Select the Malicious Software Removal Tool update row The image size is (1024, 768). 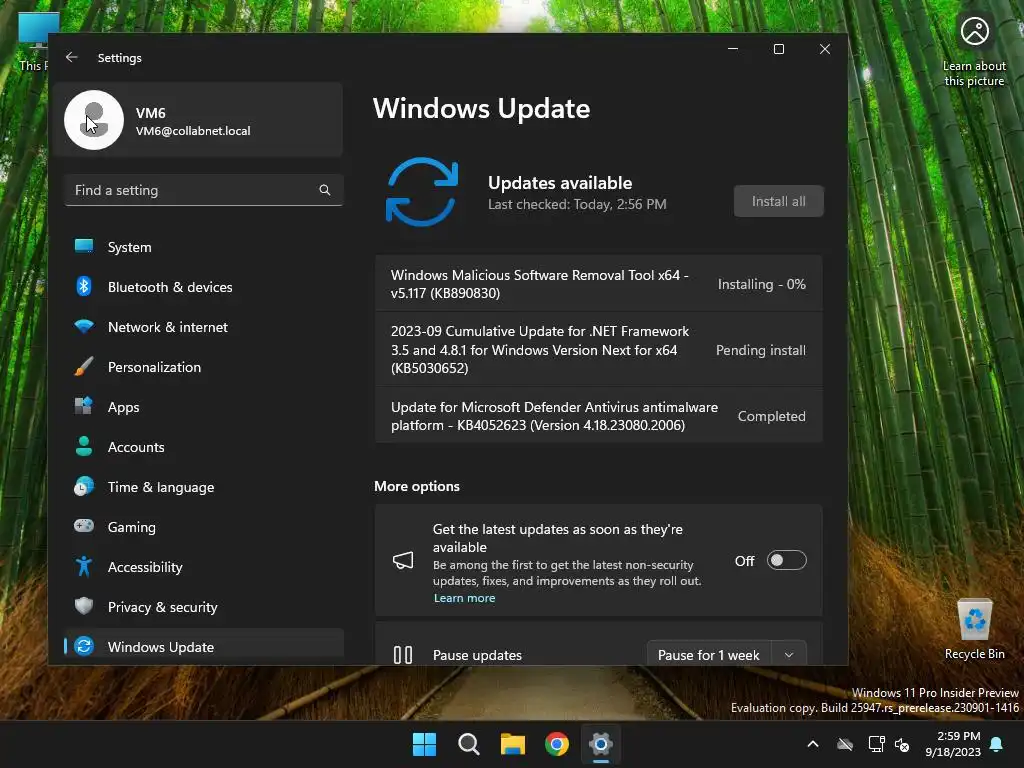[598, 283]
